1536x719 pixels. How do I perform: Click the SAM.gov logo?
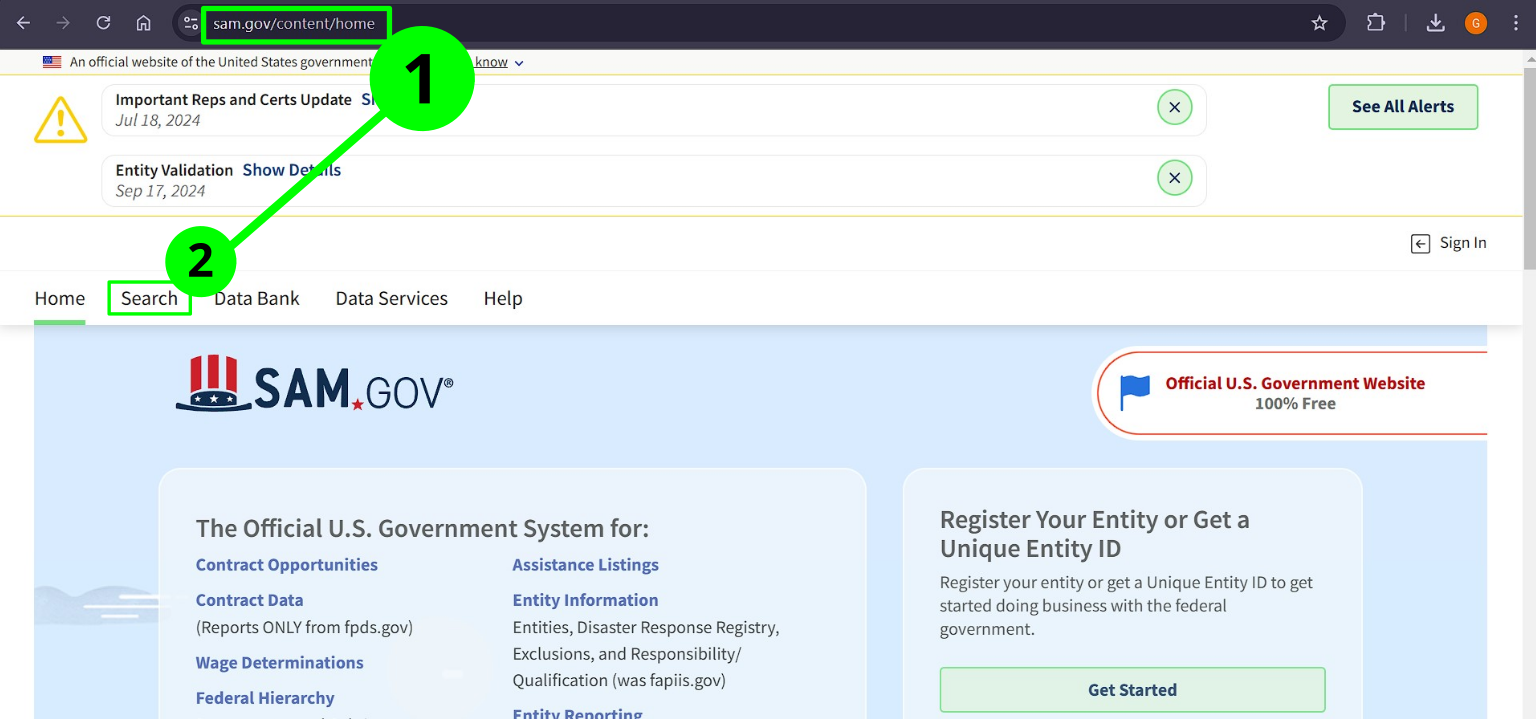coord(314,385)
